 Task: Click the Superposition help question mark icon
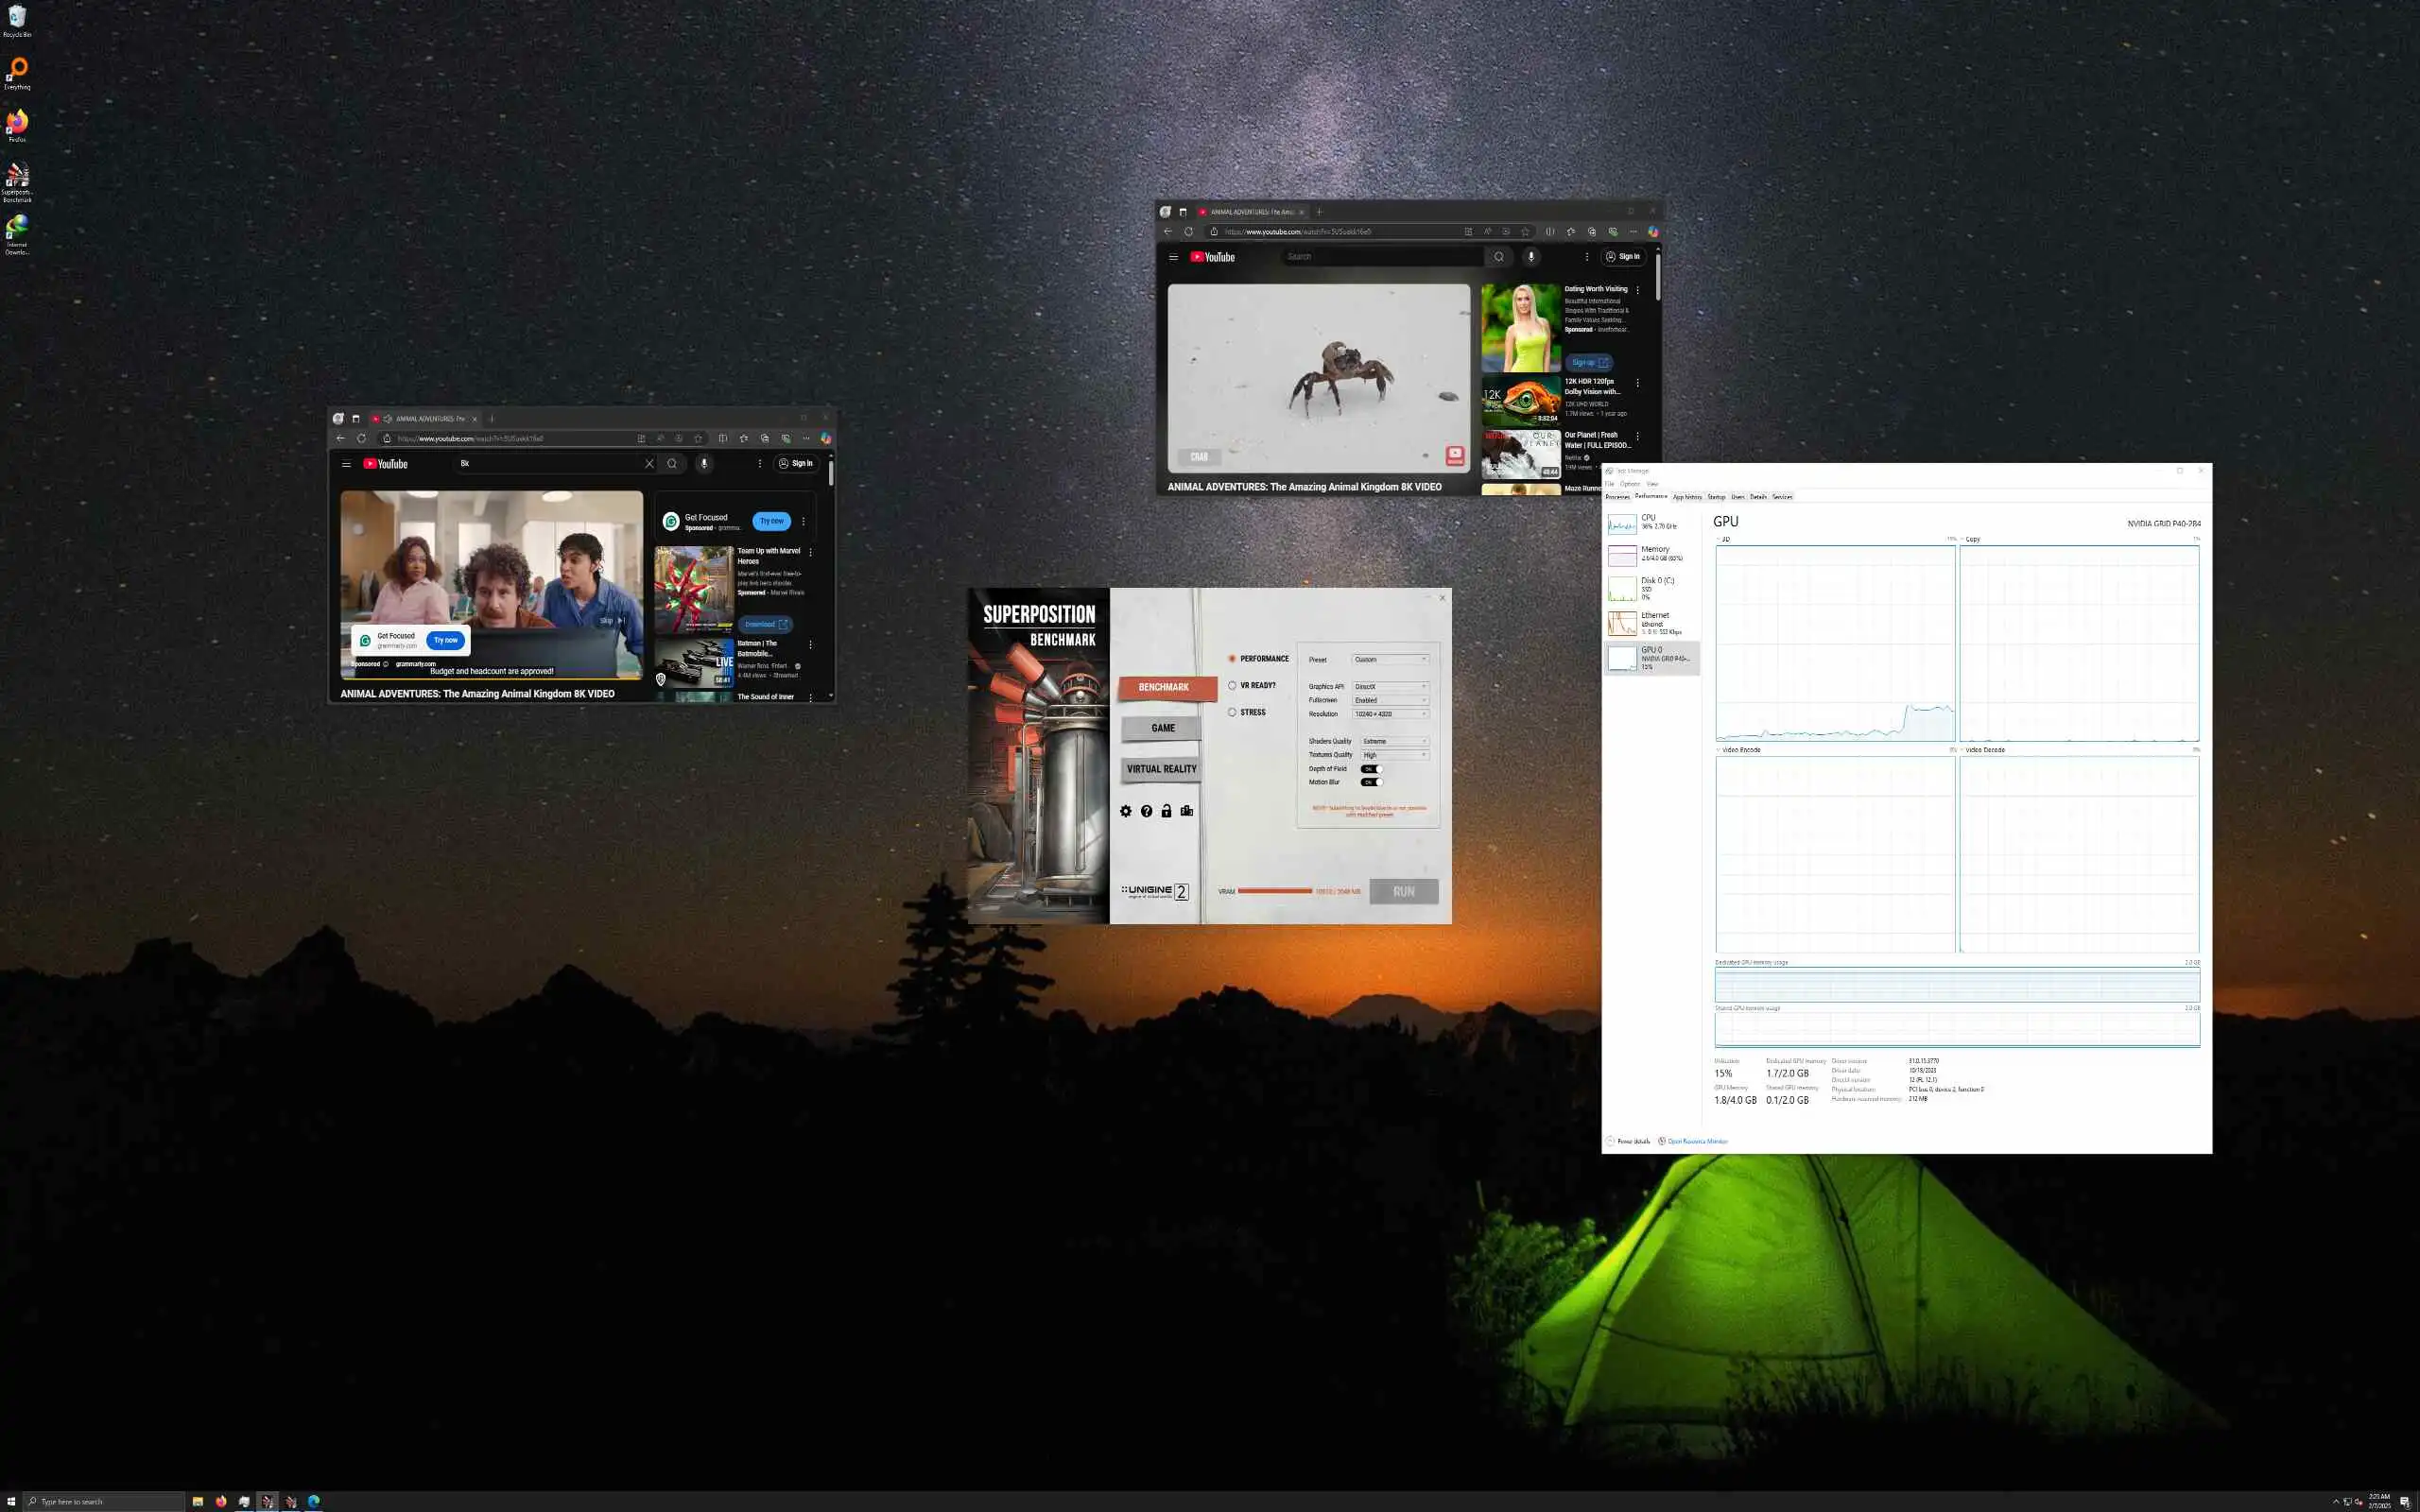pos(1146,811)
